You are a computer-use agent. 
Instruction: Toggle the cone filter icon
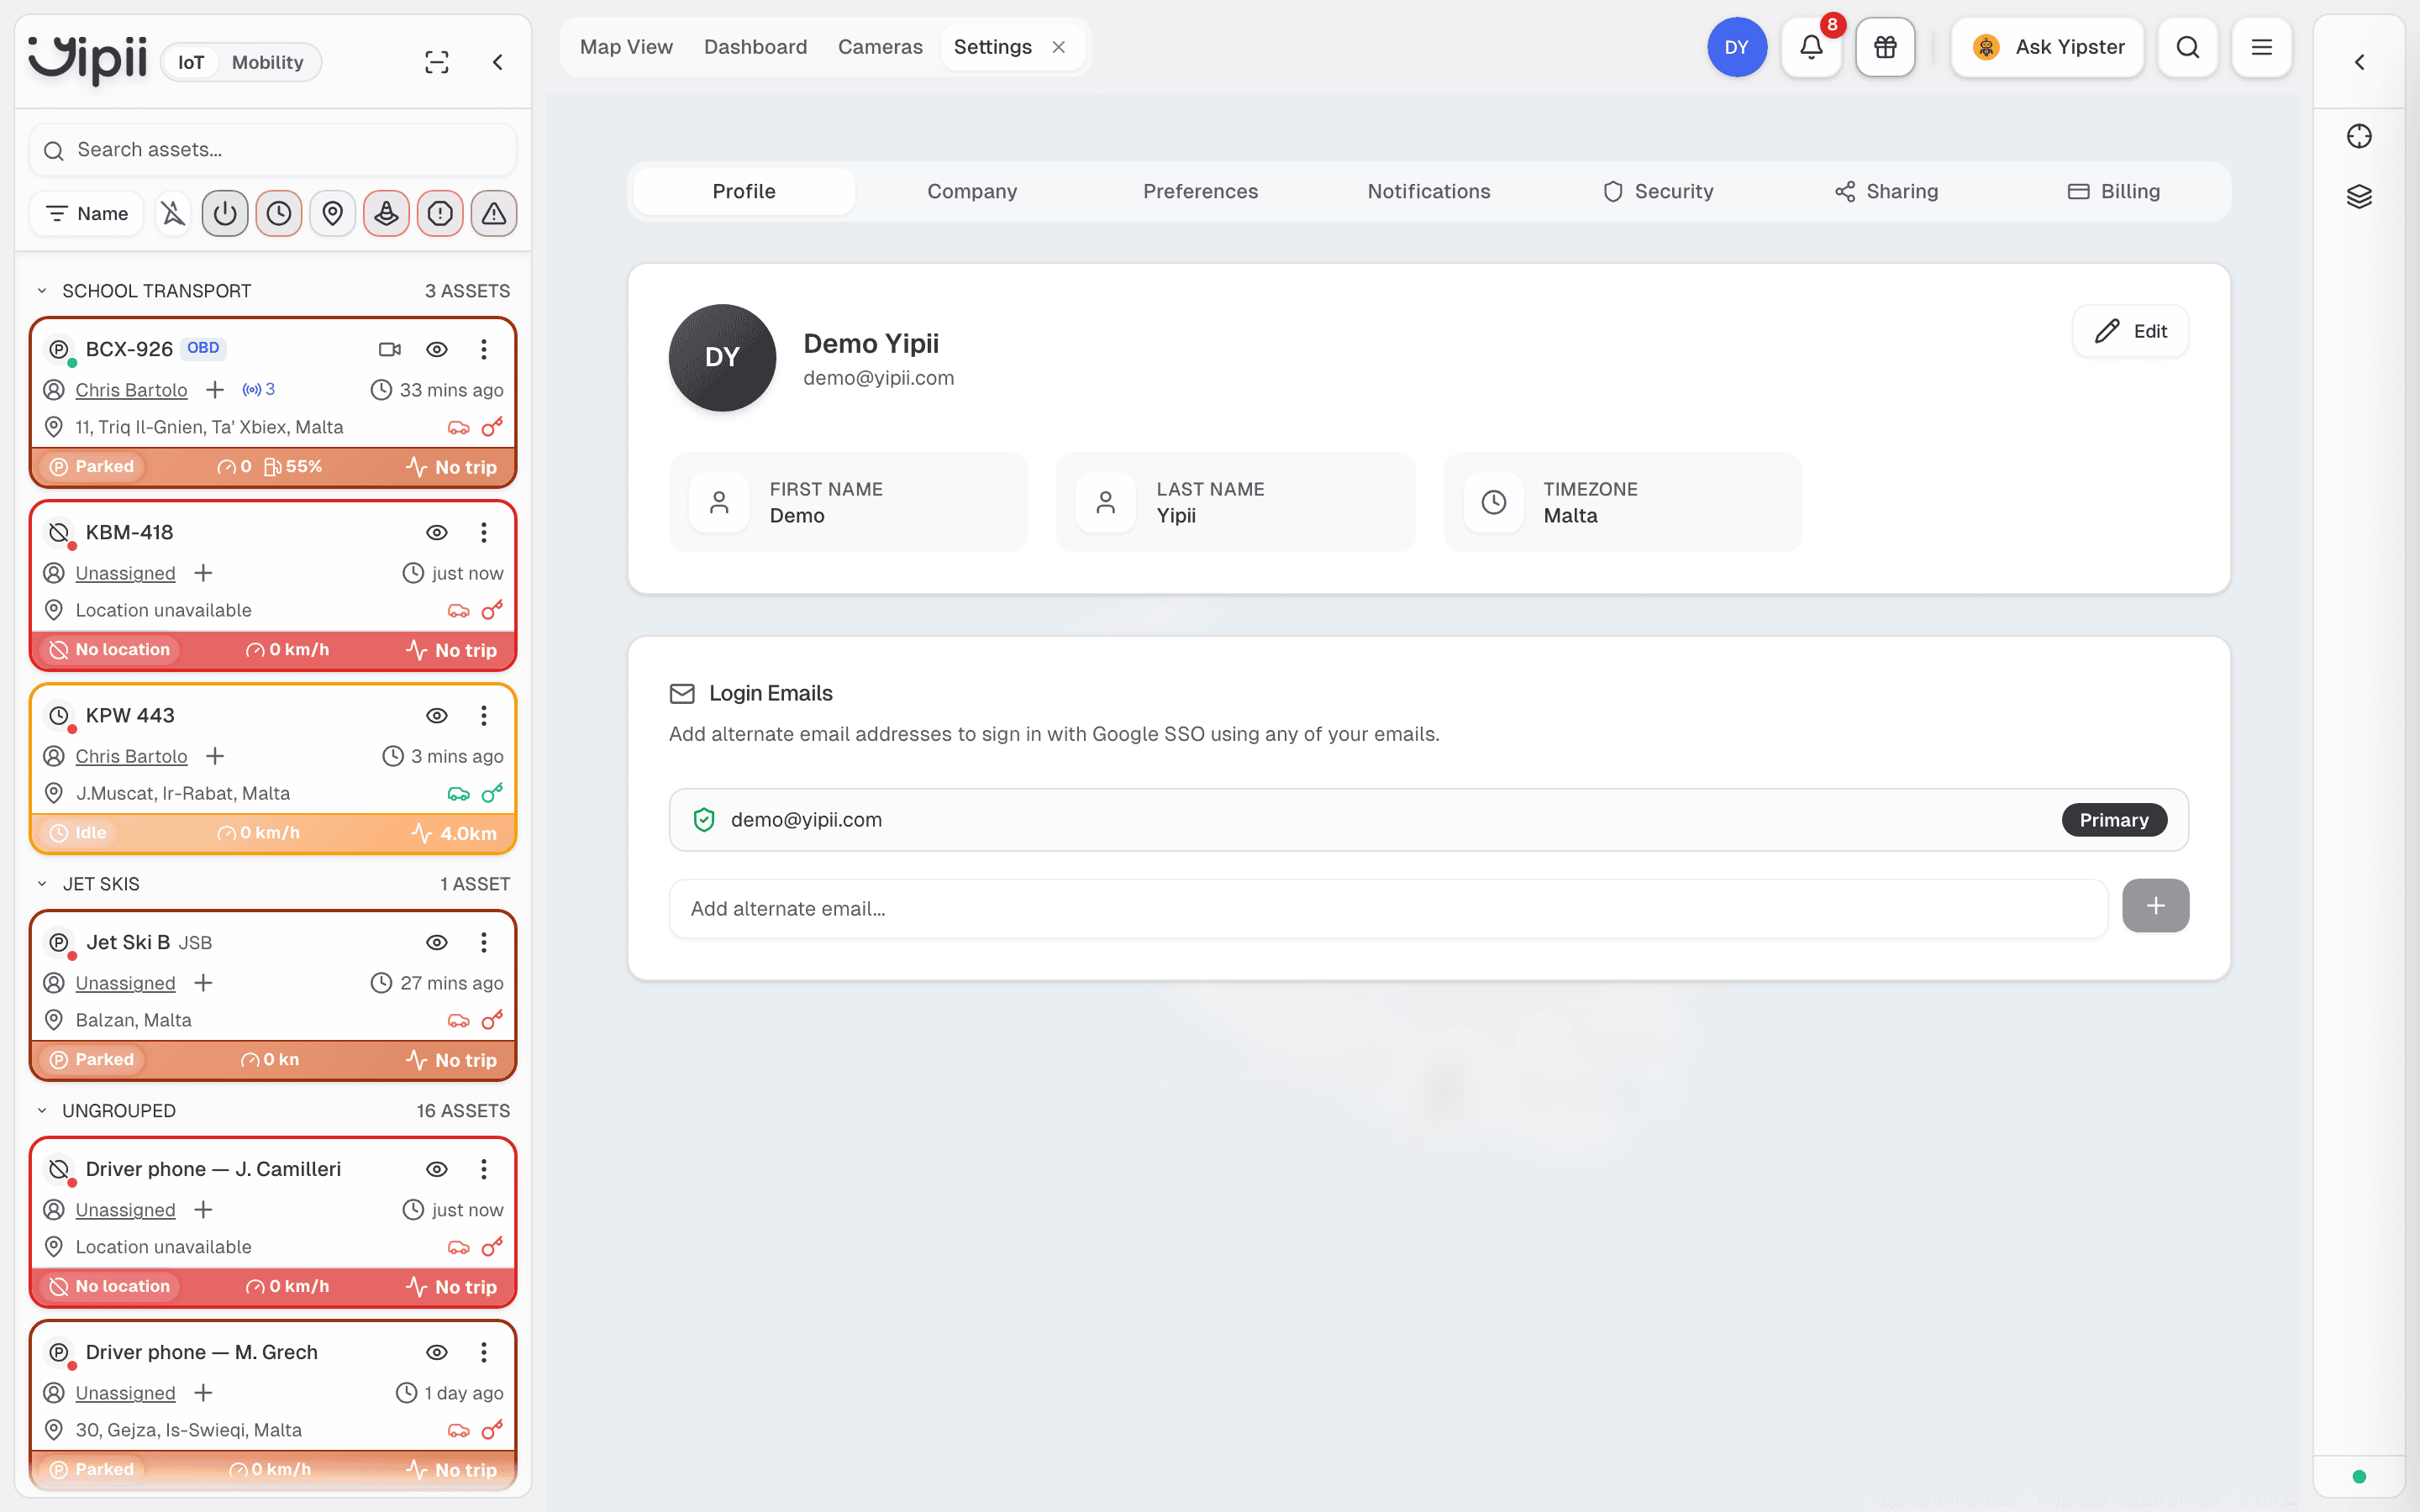(386, 213)
